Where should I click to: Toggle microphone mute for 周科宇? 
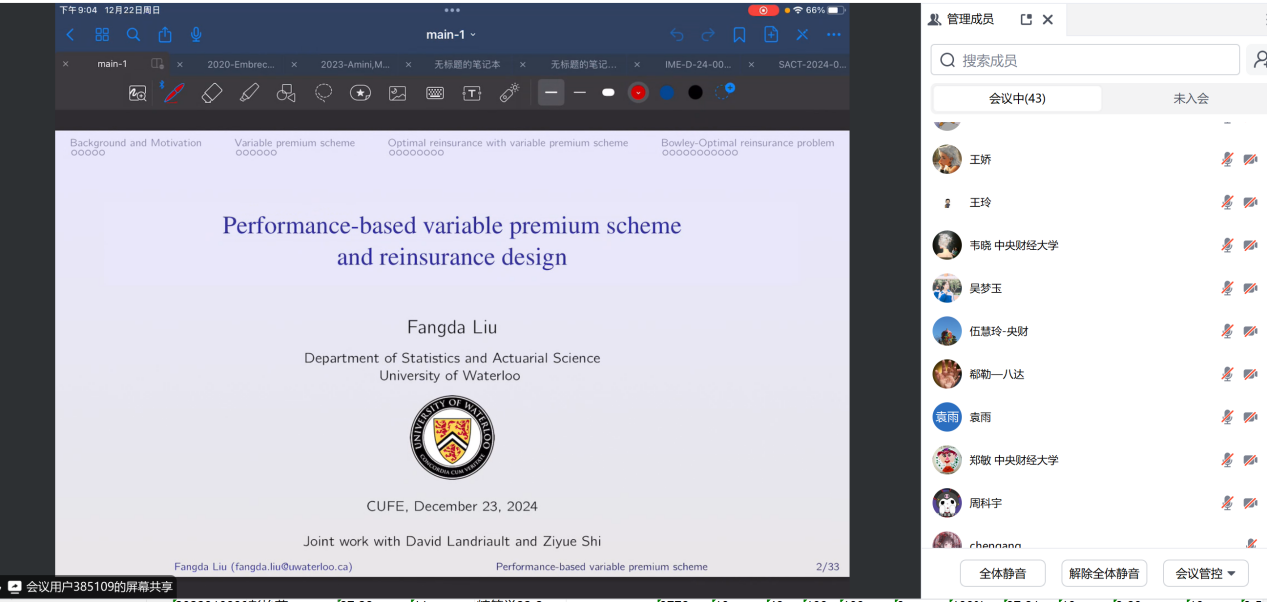[x=1227, y=503]
